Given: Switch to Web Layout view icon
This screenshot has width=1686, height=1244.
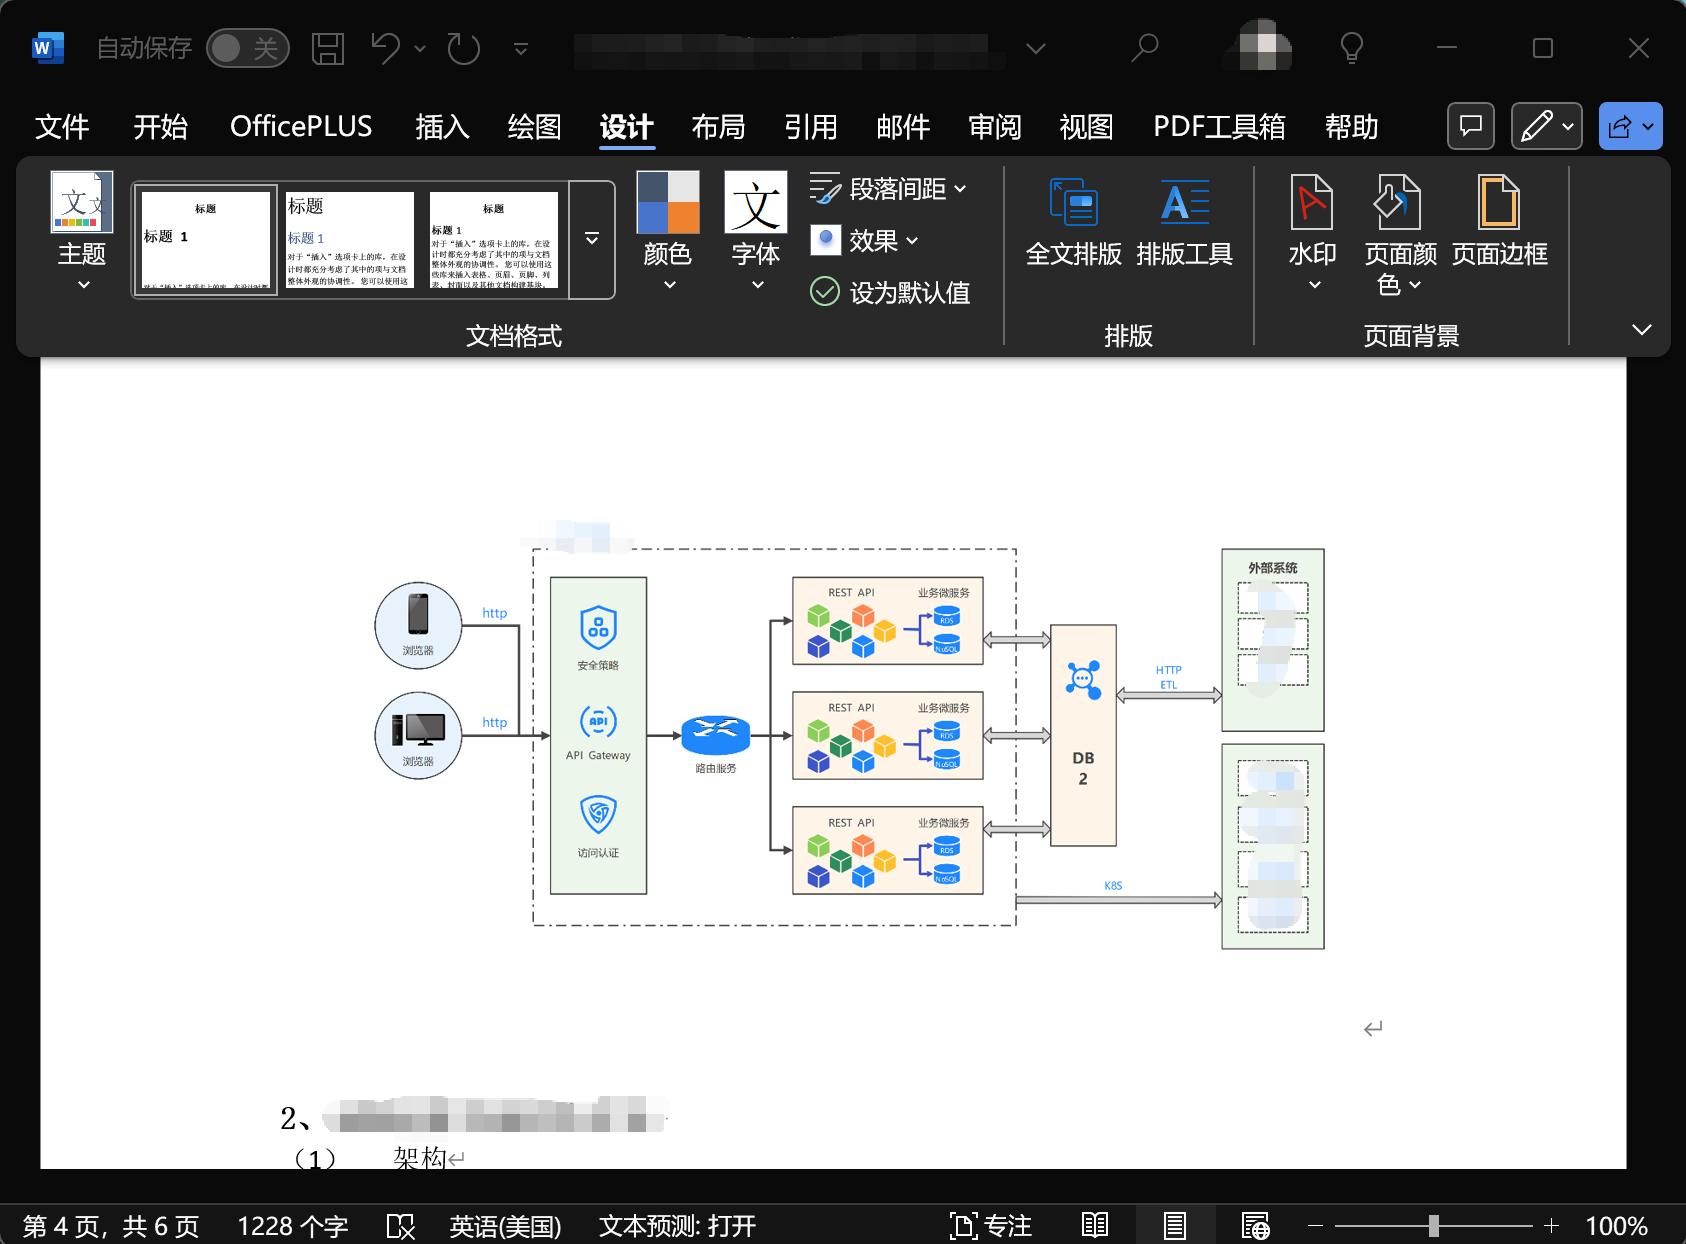Looking at the screenshot, I should tap(1255, 1225).
